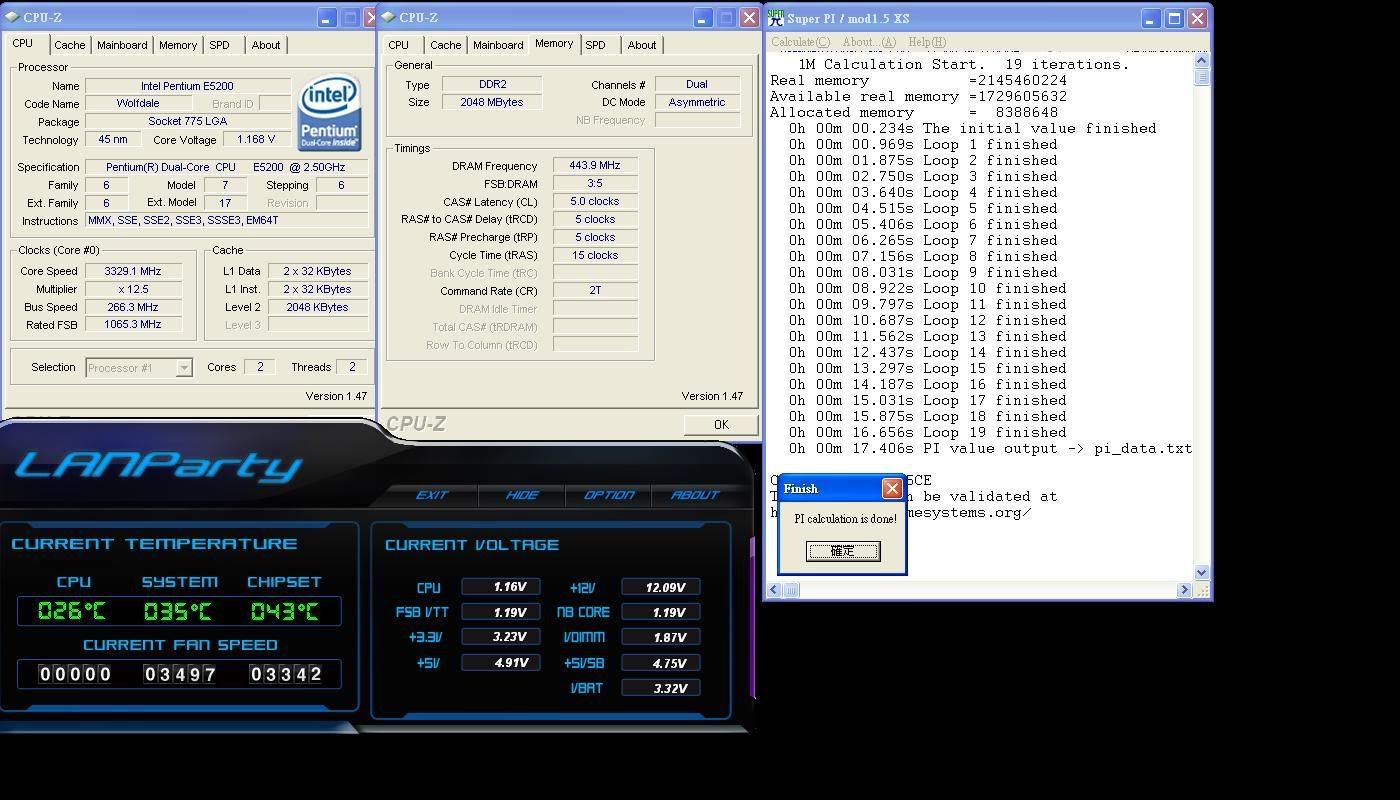This screenshot has height=800, width=1400.
Task: Switch to Memory tab in left CPU-Z
Action: click(x=178, y=45)
